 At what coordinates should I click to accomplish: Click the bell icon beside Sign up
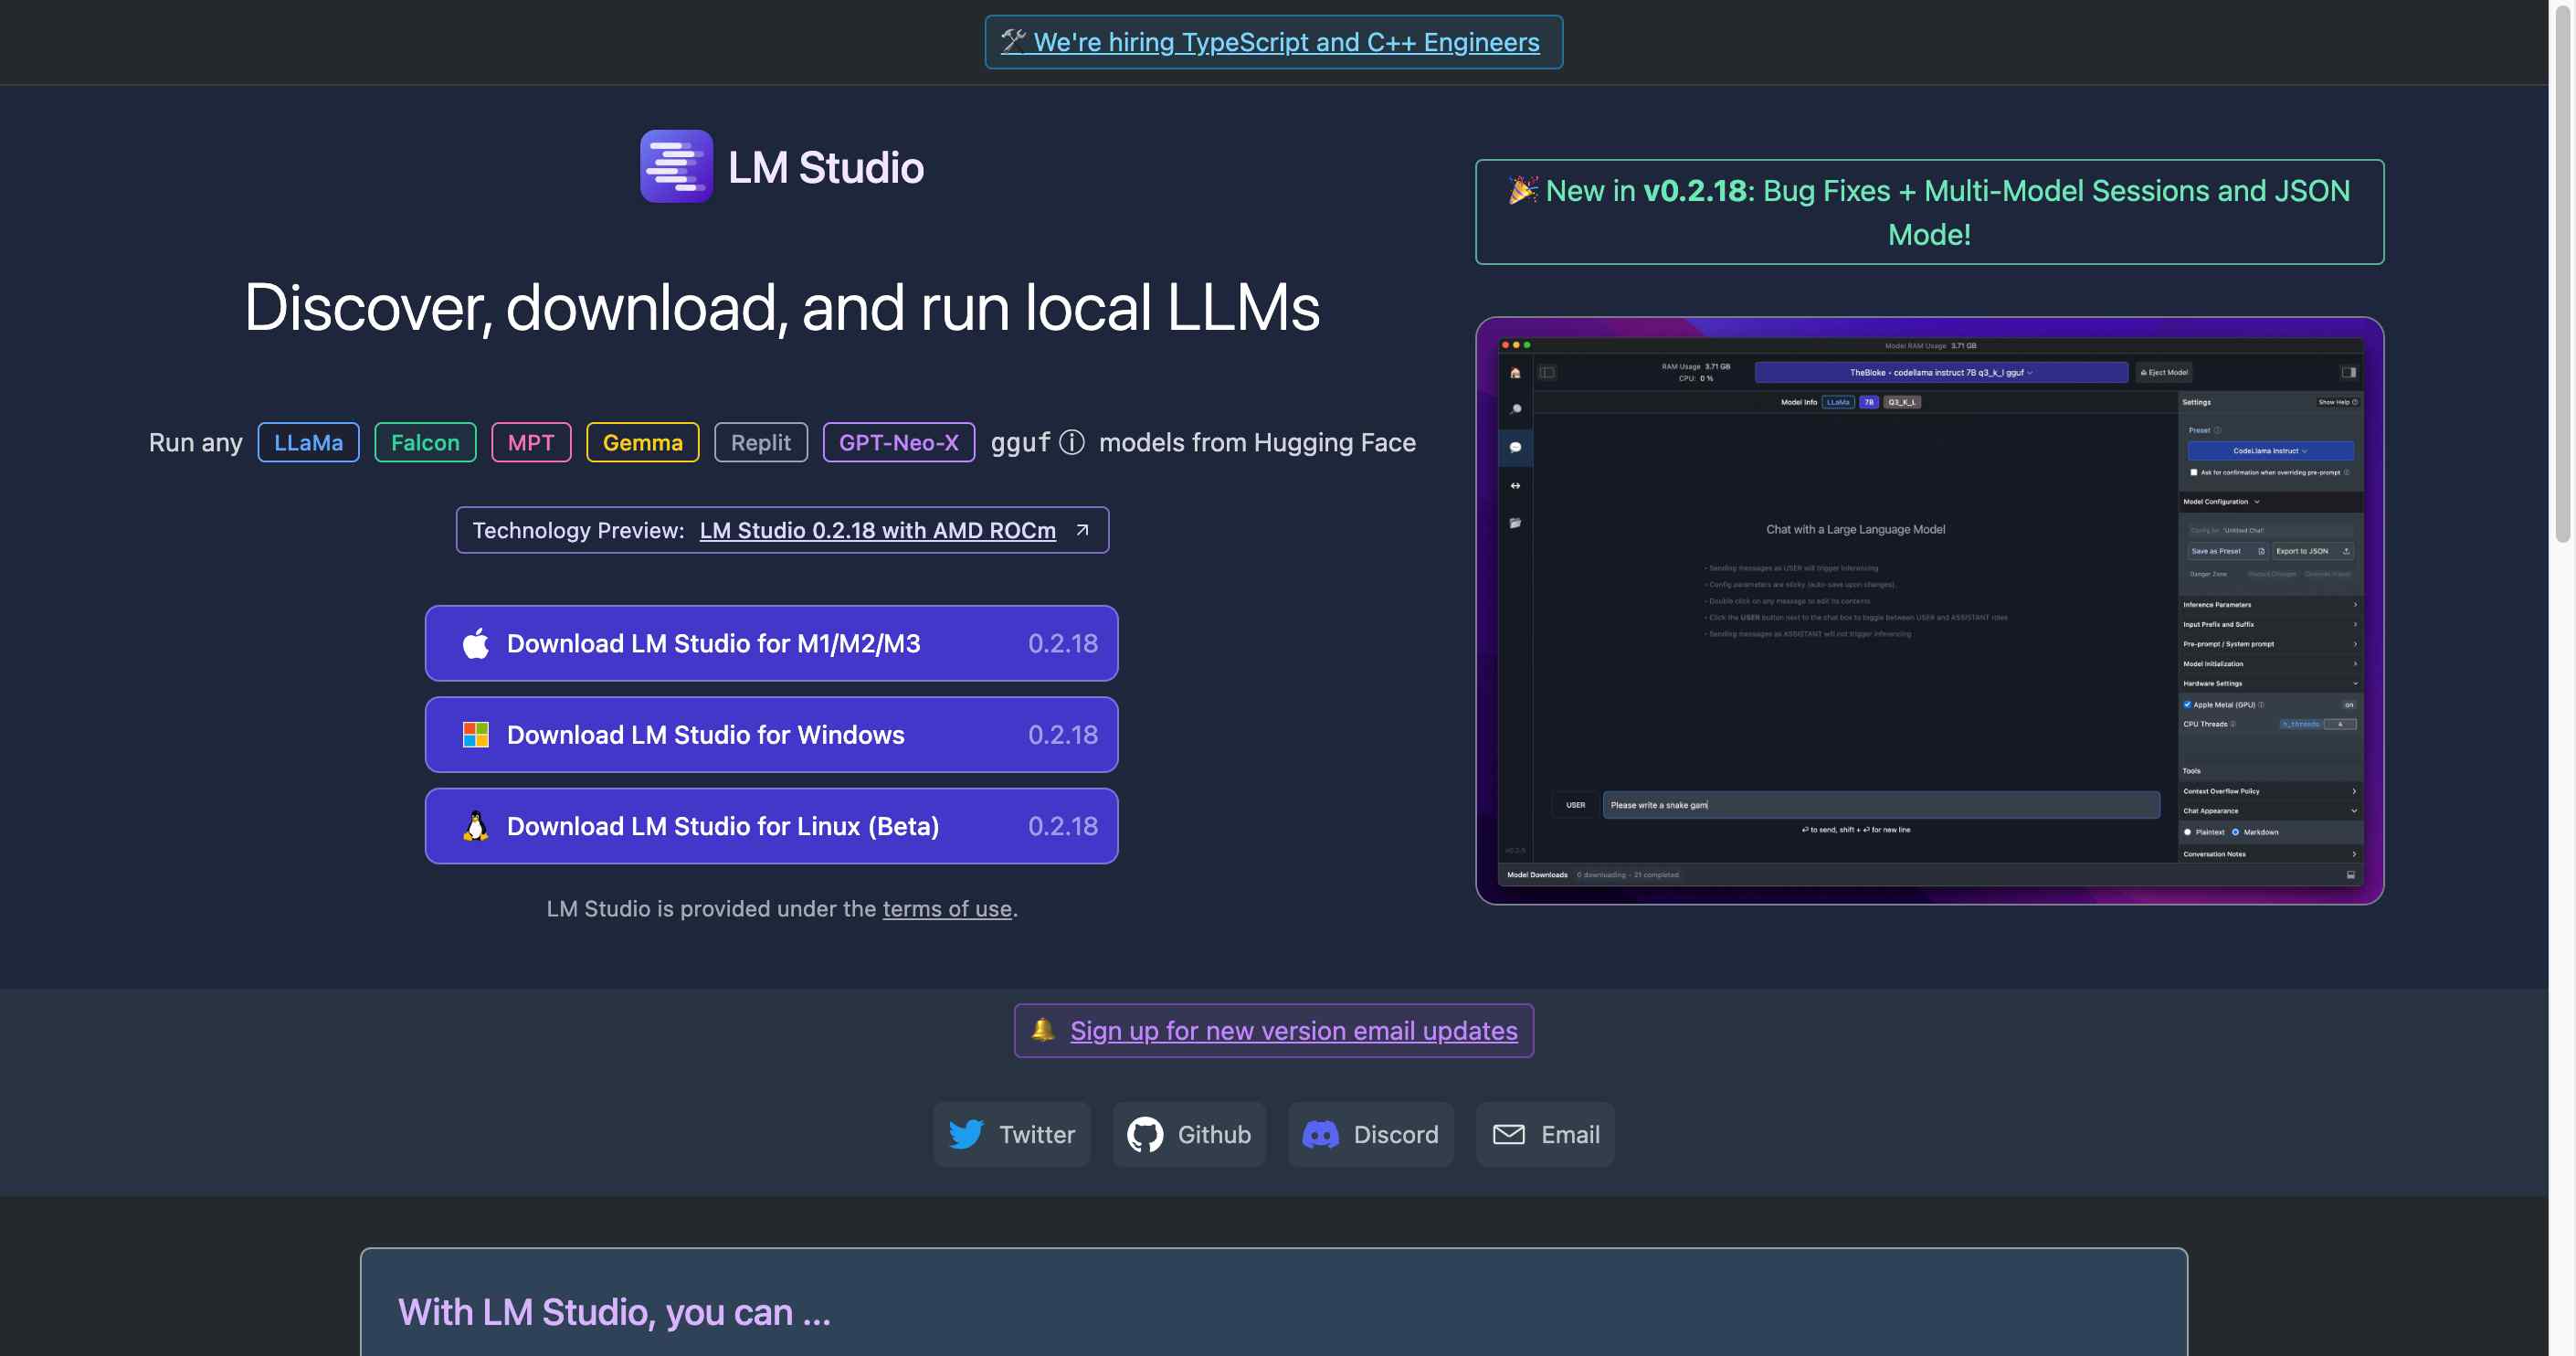point(1043,1029)
